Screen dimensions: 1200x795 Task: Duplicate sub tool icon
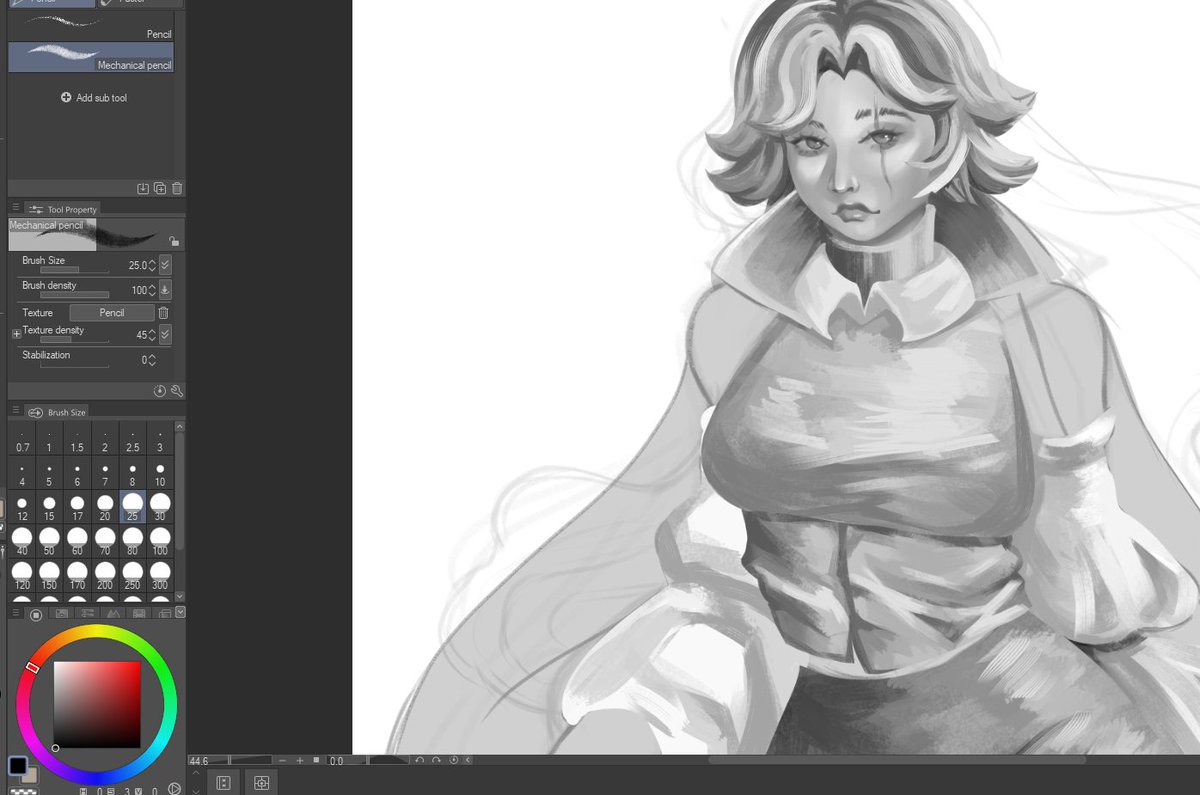tap(160, 188)
